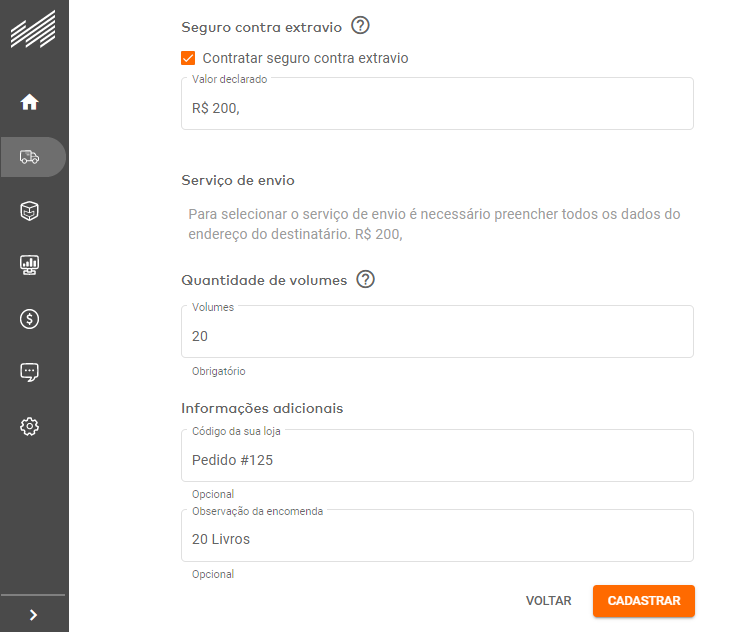Focus the Volumes input field
This screenshot has width=730, height=632.
coord(437,336)
